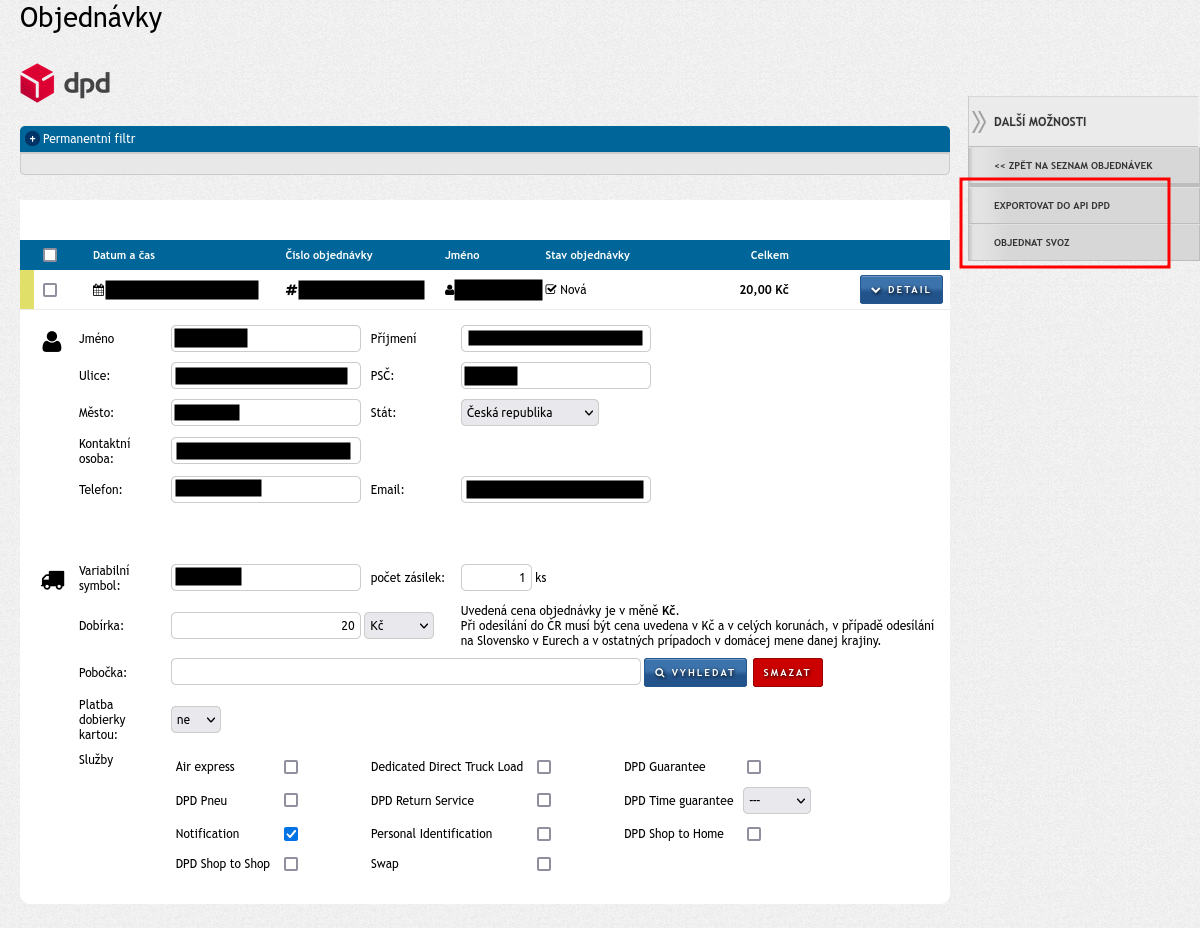The width and height of the screenshot is (1200, 928).
Task: Open the Stát country dropdown
Action: point(529,412)
